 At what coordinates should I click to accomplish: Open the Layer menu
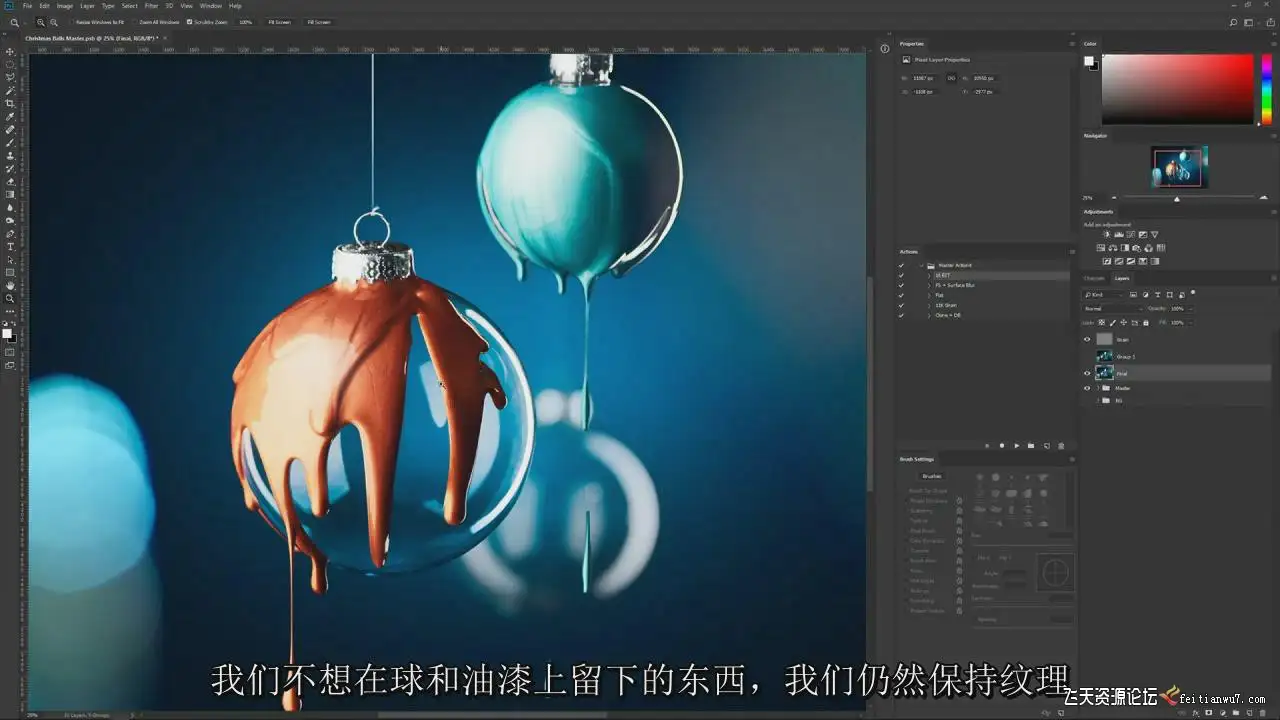[x=88, y=6]
